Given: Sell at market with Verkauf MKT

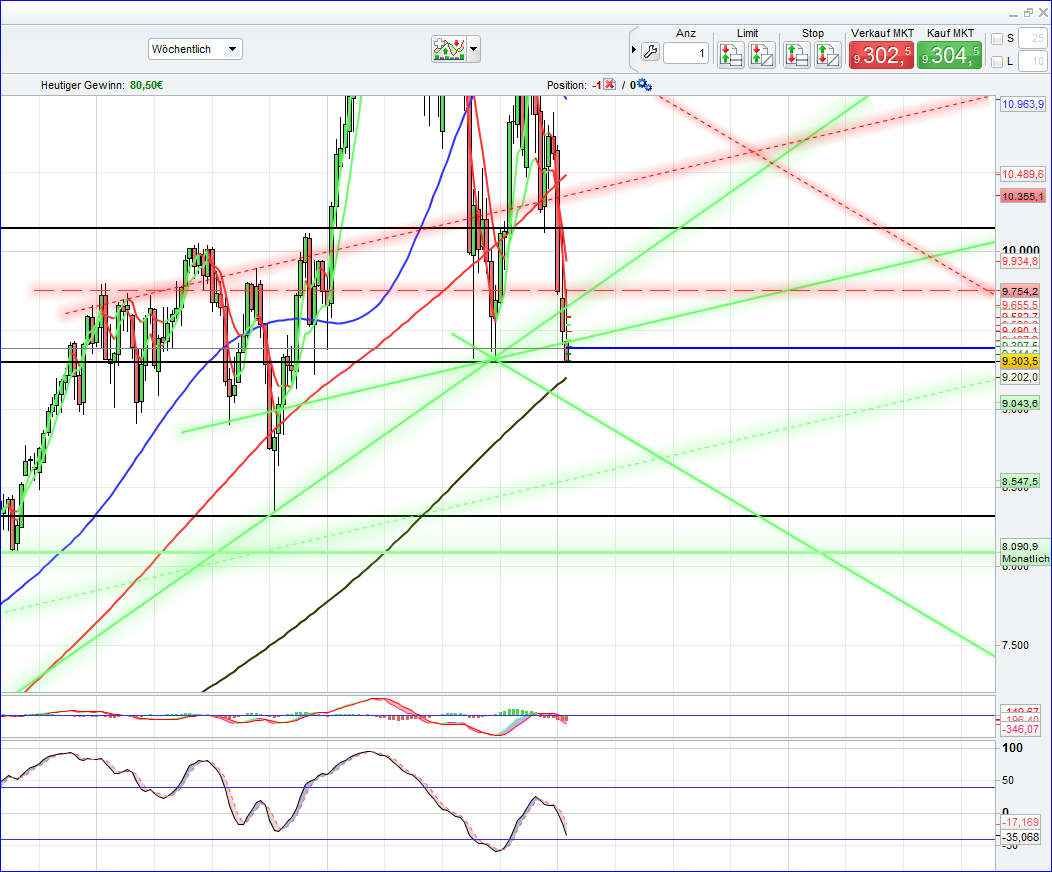Looking at the screenshot, I should tap(881, 54).
